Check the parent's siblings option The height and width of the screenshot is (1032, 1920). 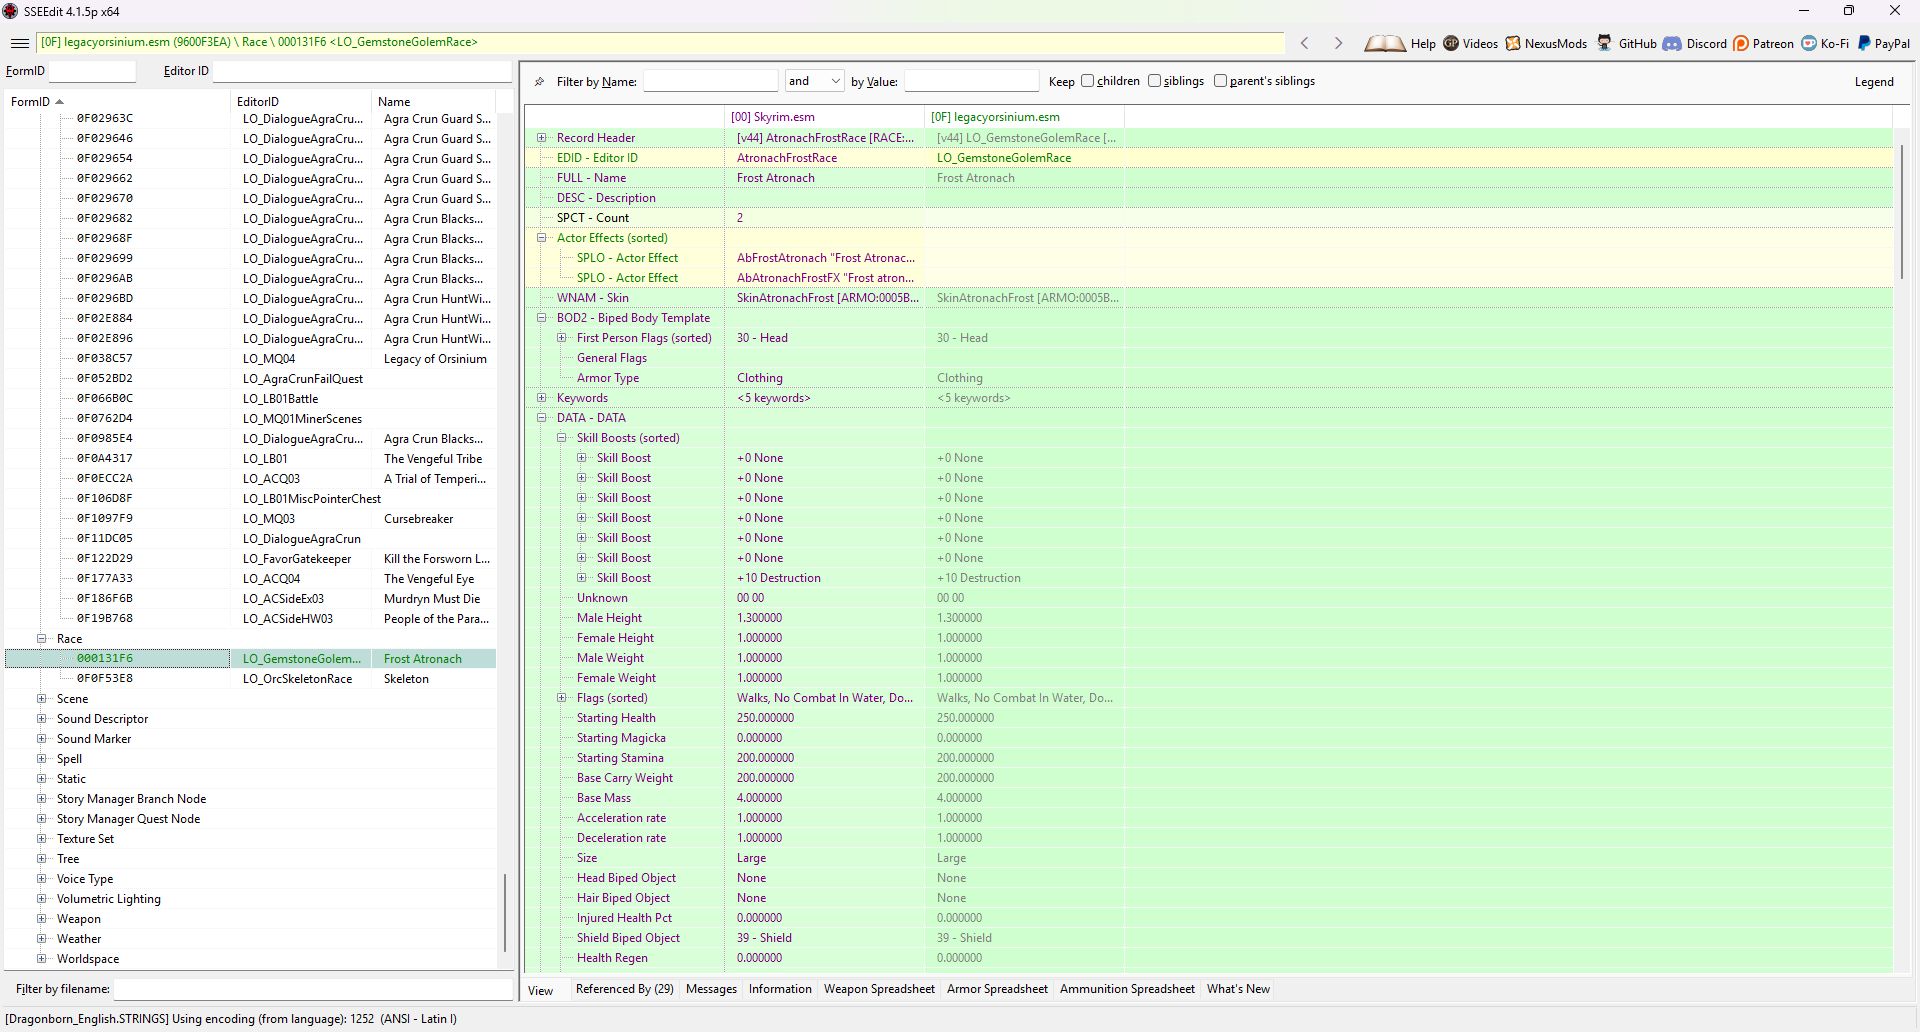point(1220,81)
